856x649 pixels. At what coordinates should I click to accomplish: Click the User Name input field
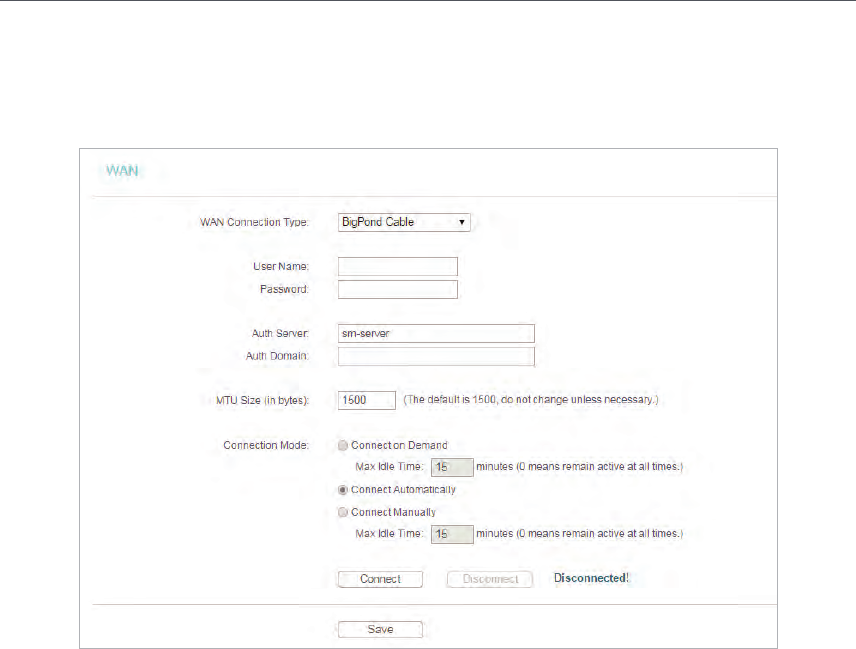tap(397, 266)
